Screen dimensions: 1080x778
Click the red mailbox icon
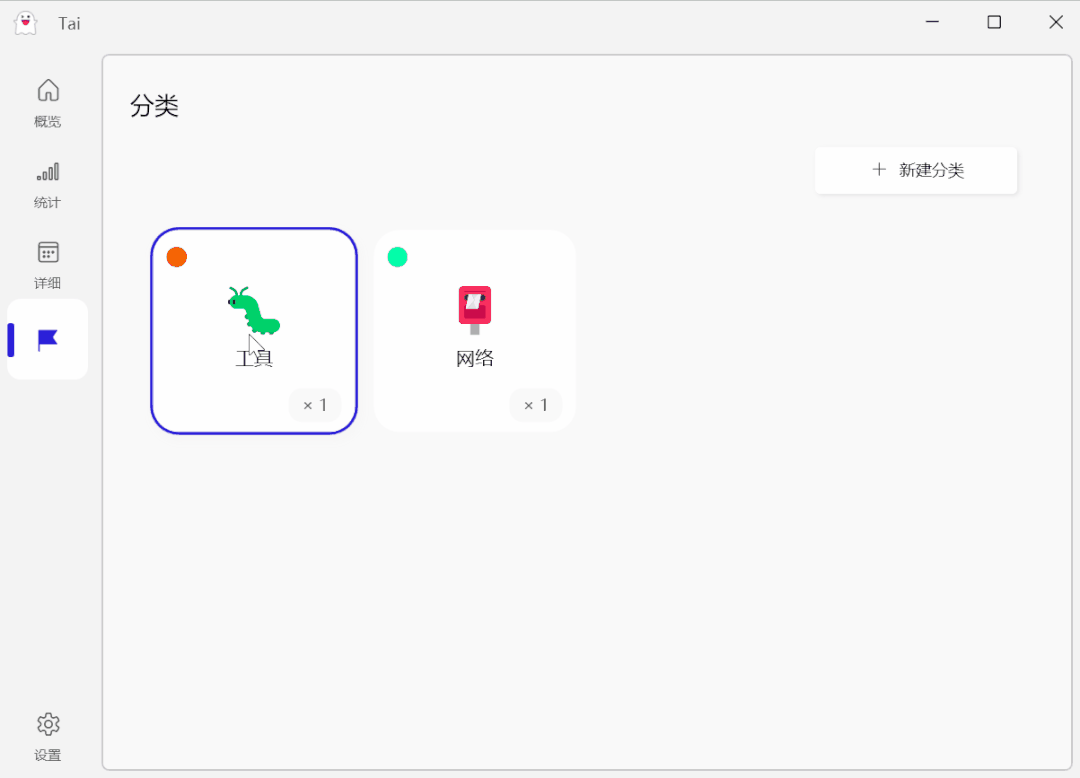(475, 309)
